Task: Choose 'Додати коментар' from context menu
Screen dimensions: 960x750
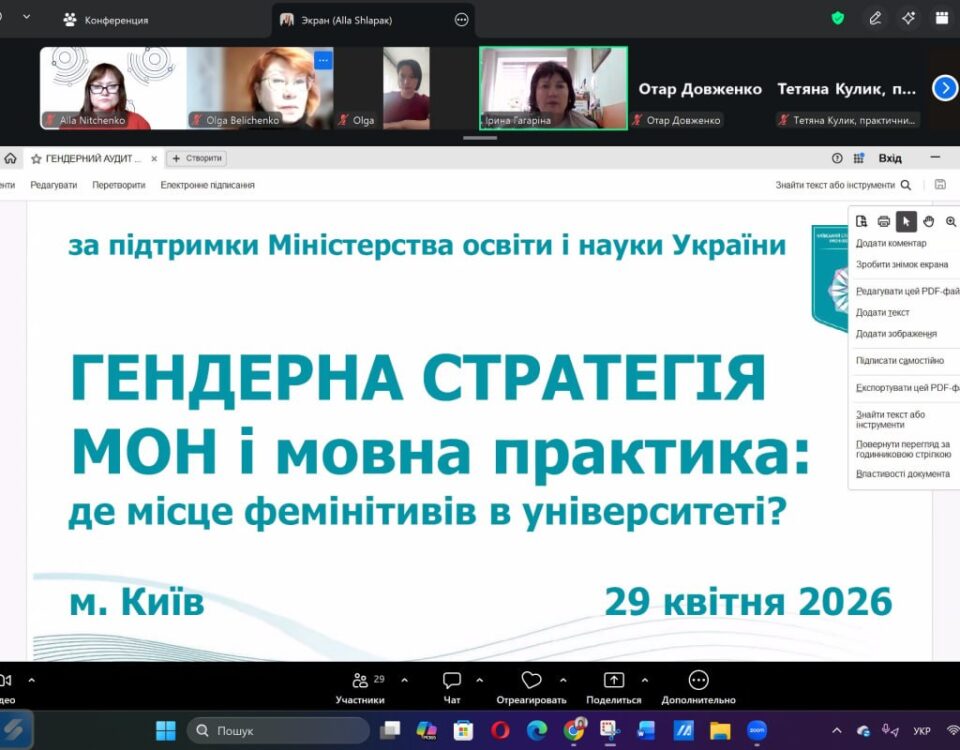Action: coord(891,243)
